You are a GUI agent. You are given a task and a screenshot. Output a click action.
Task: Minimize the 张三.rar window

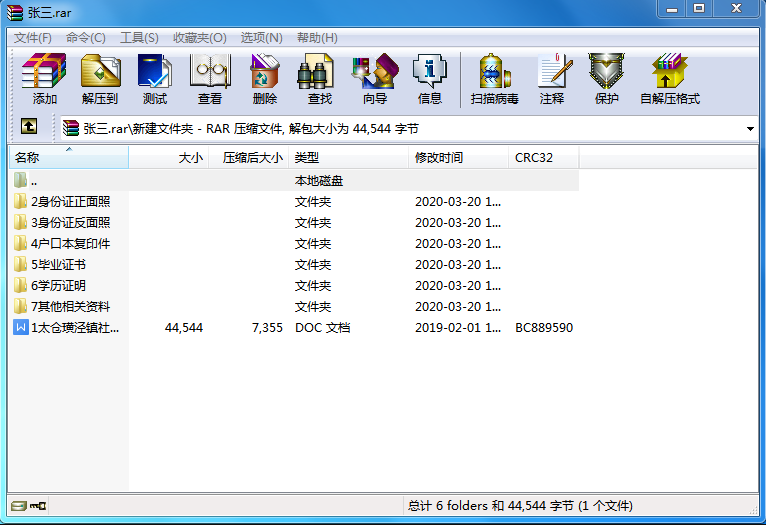tap(672, 9)
